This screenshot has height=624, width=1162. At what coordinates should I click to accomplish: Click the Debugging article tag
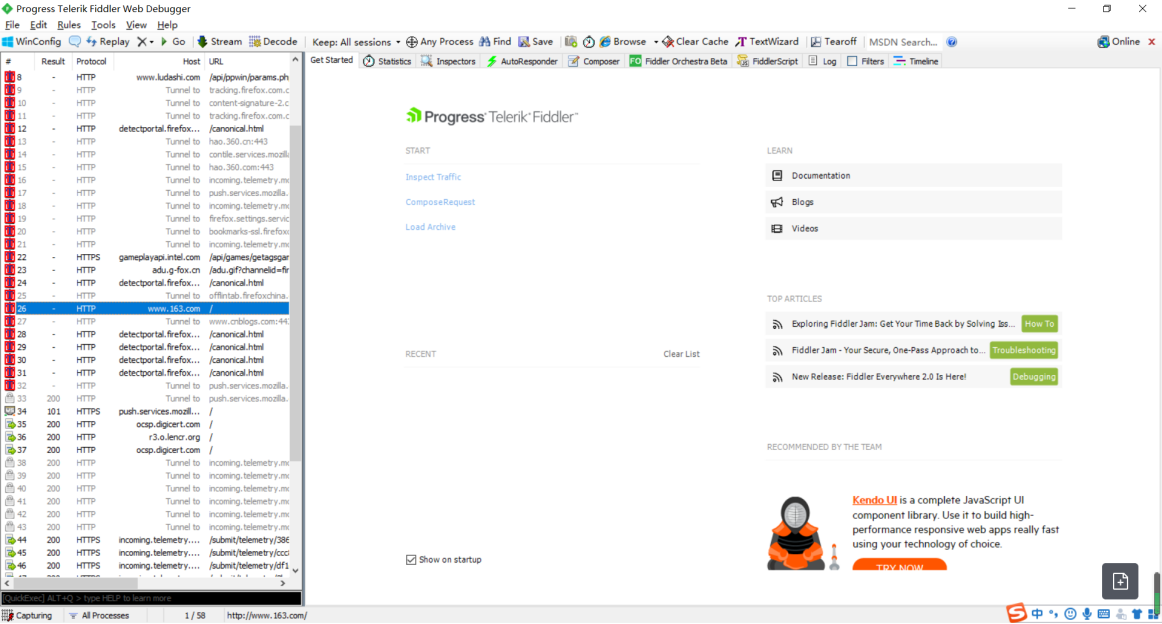(1034, 377)
